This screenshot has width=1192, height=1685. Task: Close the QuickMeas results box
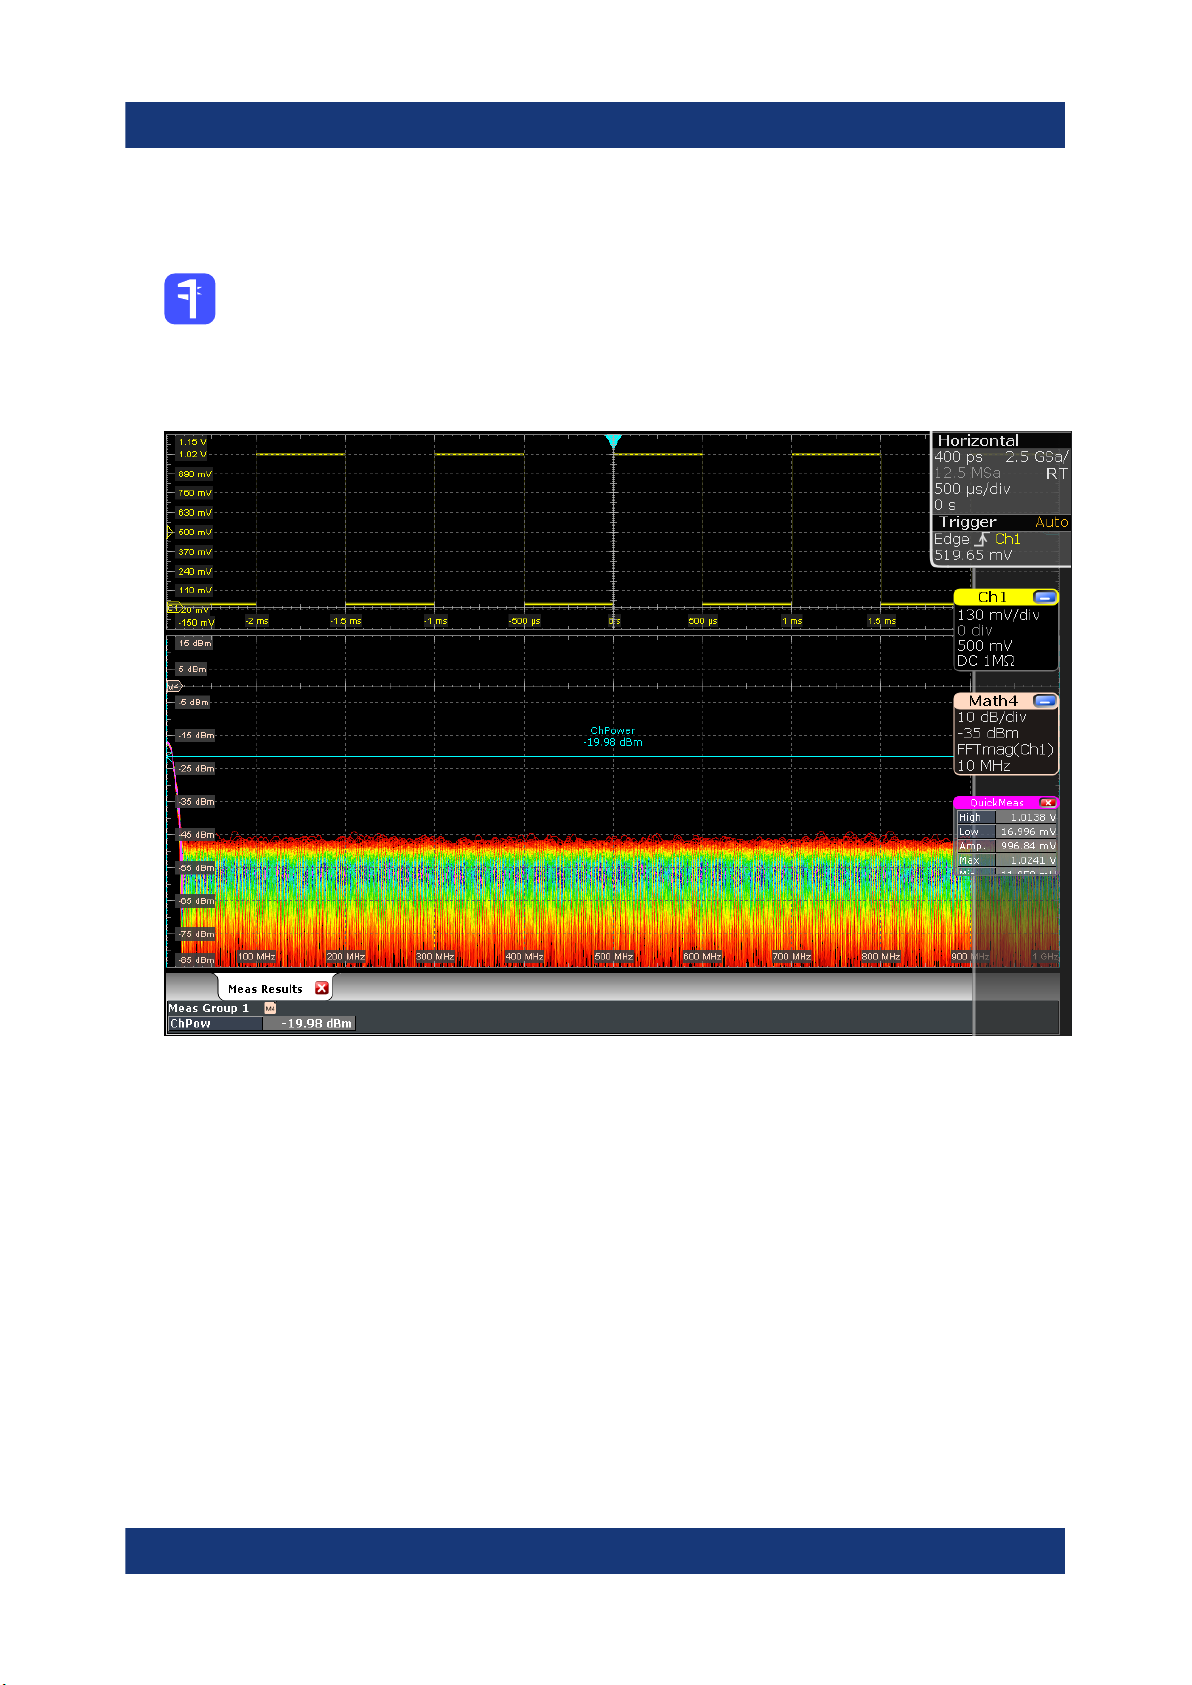(1047, 802)
